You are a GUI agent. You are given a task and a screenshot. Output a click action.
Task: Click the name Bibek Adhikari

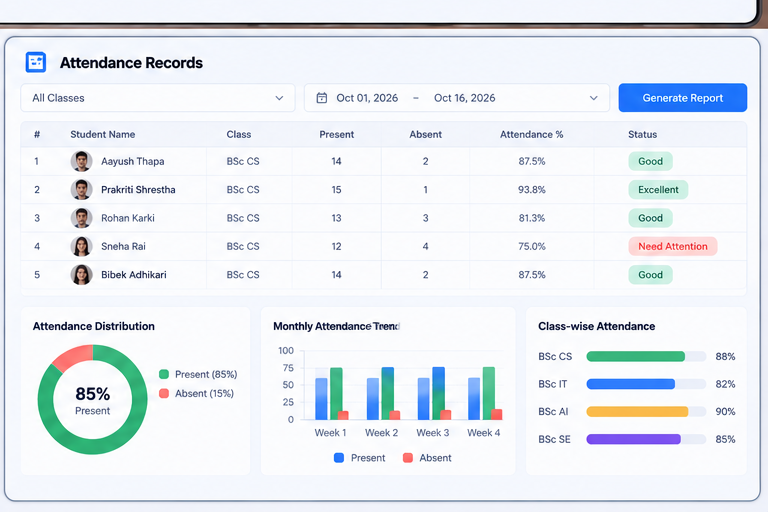click(x=134, y=275)
